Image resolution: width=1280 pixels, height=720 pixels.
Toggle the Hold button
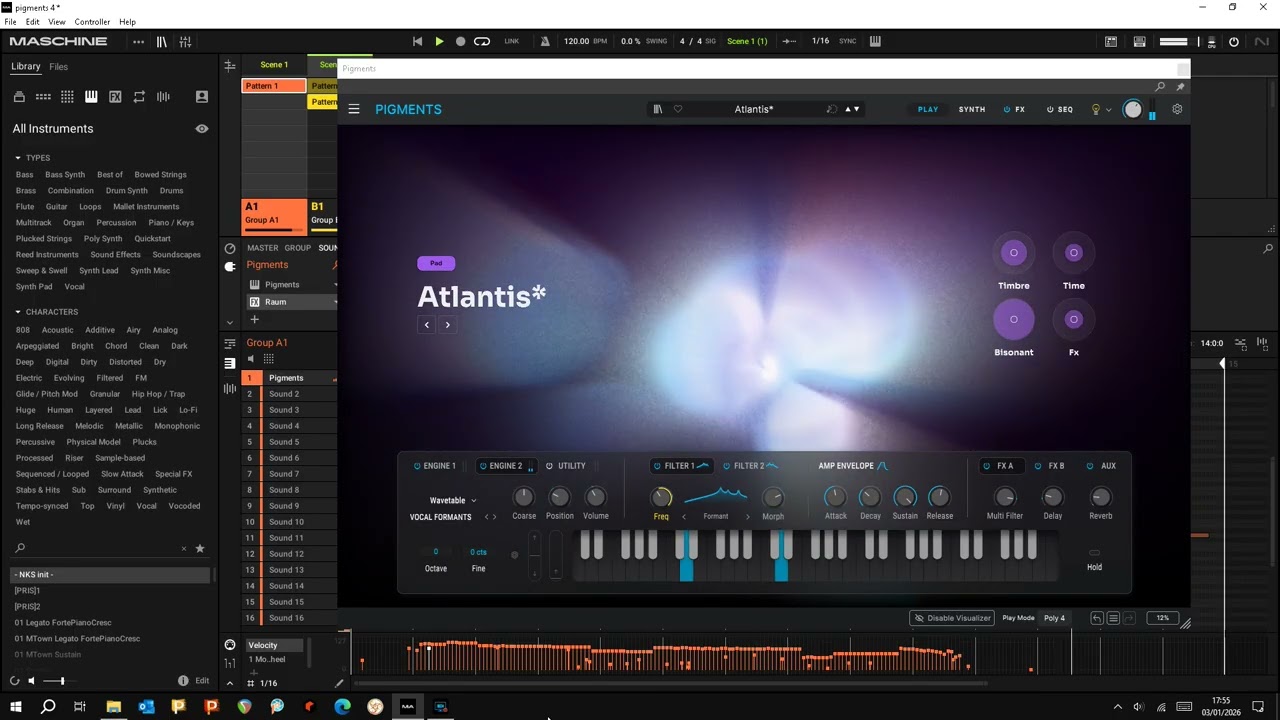tap(1094, 553)
